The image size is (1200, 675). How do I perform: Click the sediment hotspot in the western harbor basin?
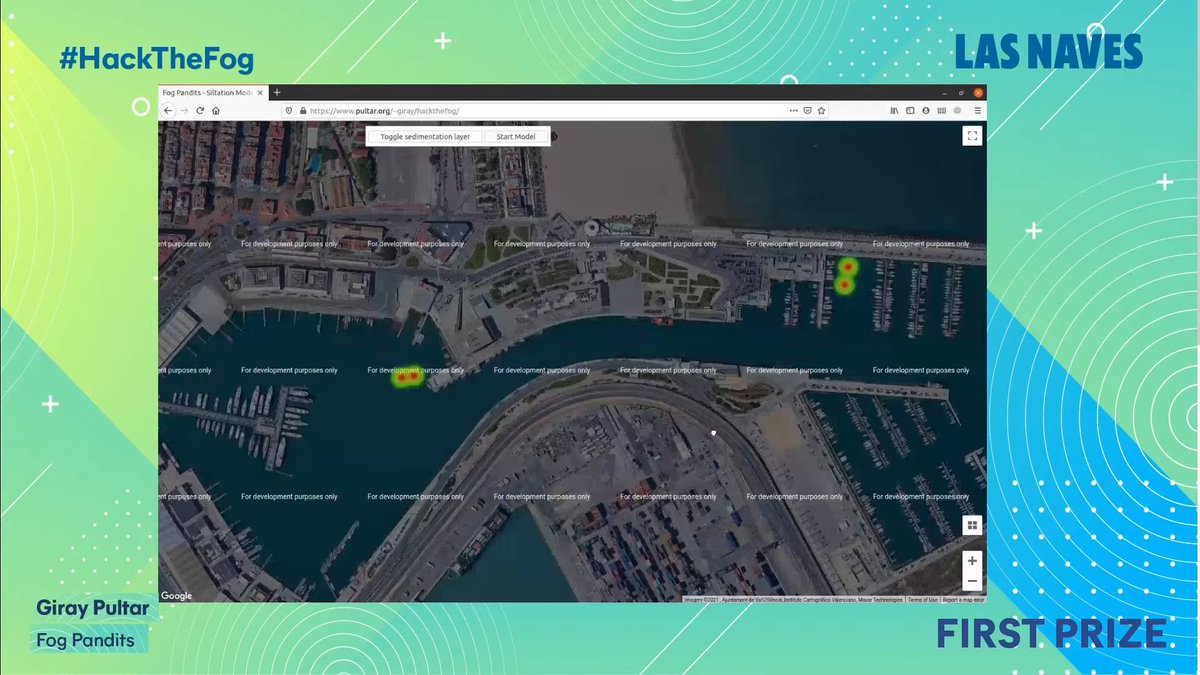click(407, 376)
